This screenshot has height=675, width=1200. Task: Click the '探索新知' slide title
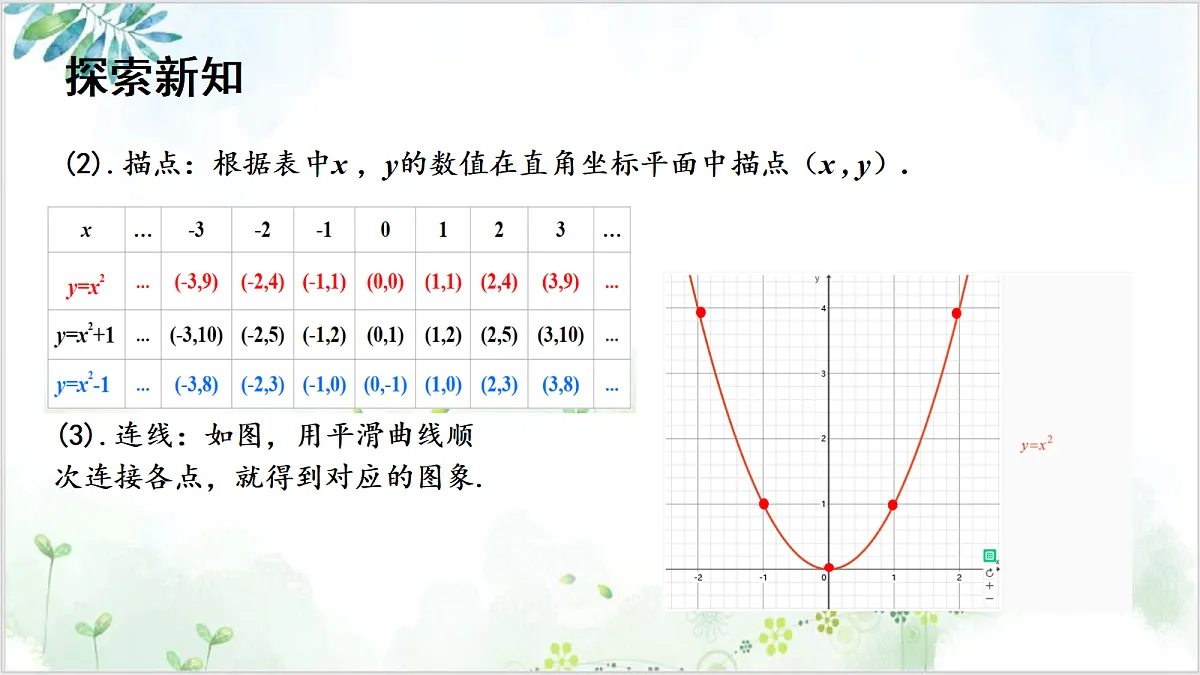(x=155, y=76)
